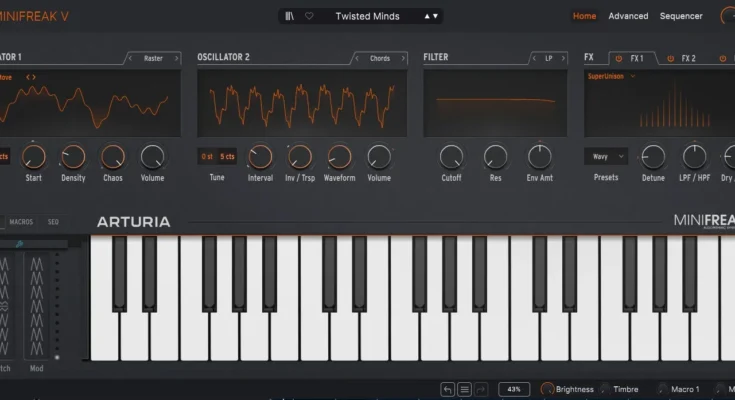This screenshot has height=400, width=735.
Task: Click the Inv / Trsp knob
Action: click(x=300, y=157)
